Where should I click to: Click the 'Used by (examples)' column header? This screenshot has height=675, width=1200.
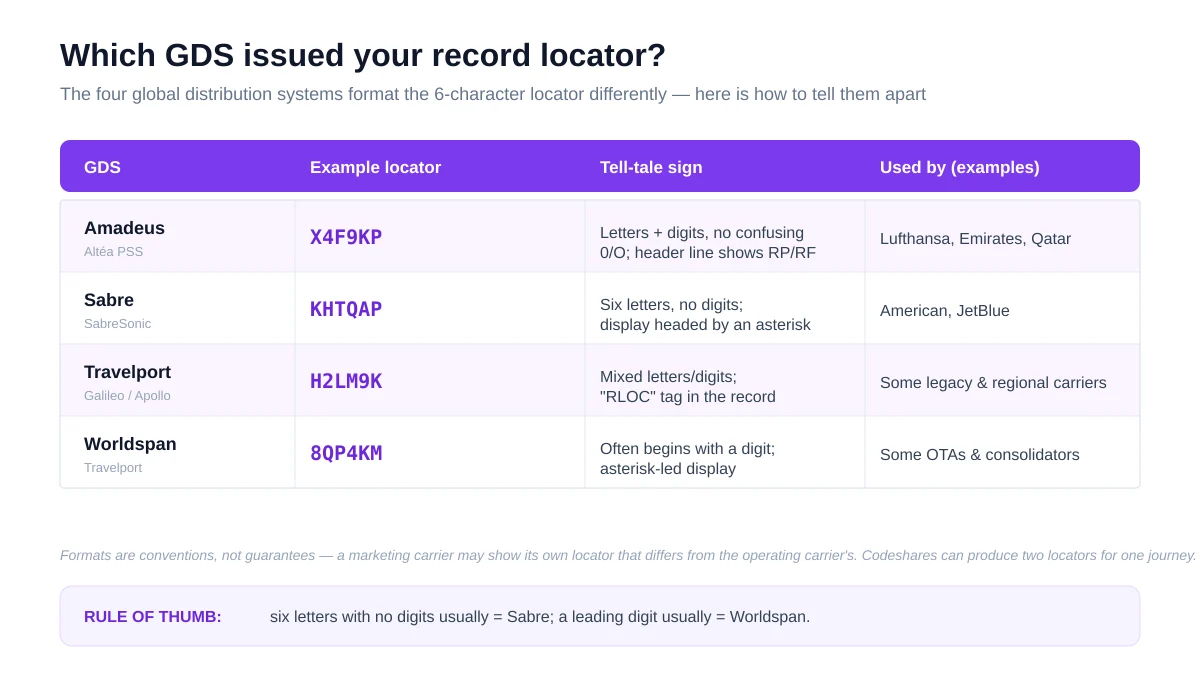point(959,167)
